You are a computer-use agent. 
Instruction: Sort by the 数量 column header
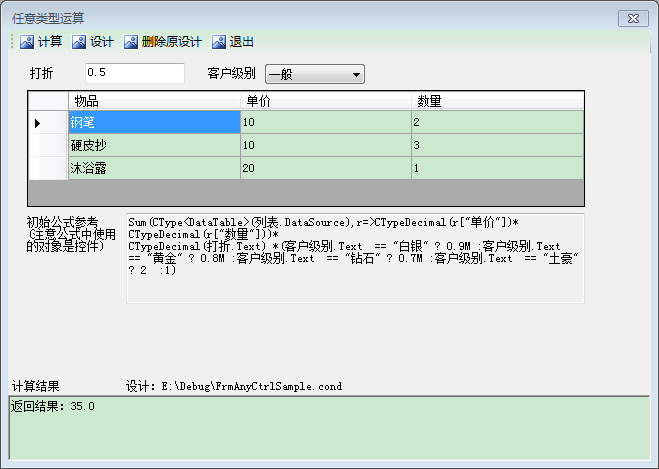coord(496,101)
